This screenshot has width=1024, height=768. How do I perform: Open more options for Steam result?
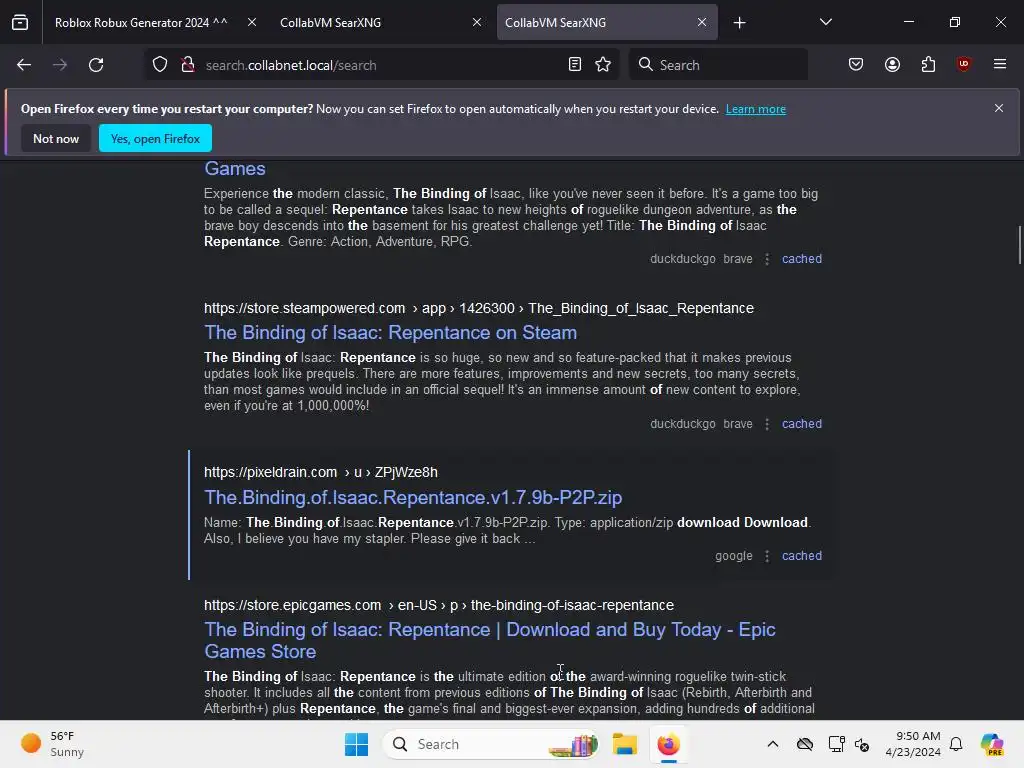coord(767,424)
